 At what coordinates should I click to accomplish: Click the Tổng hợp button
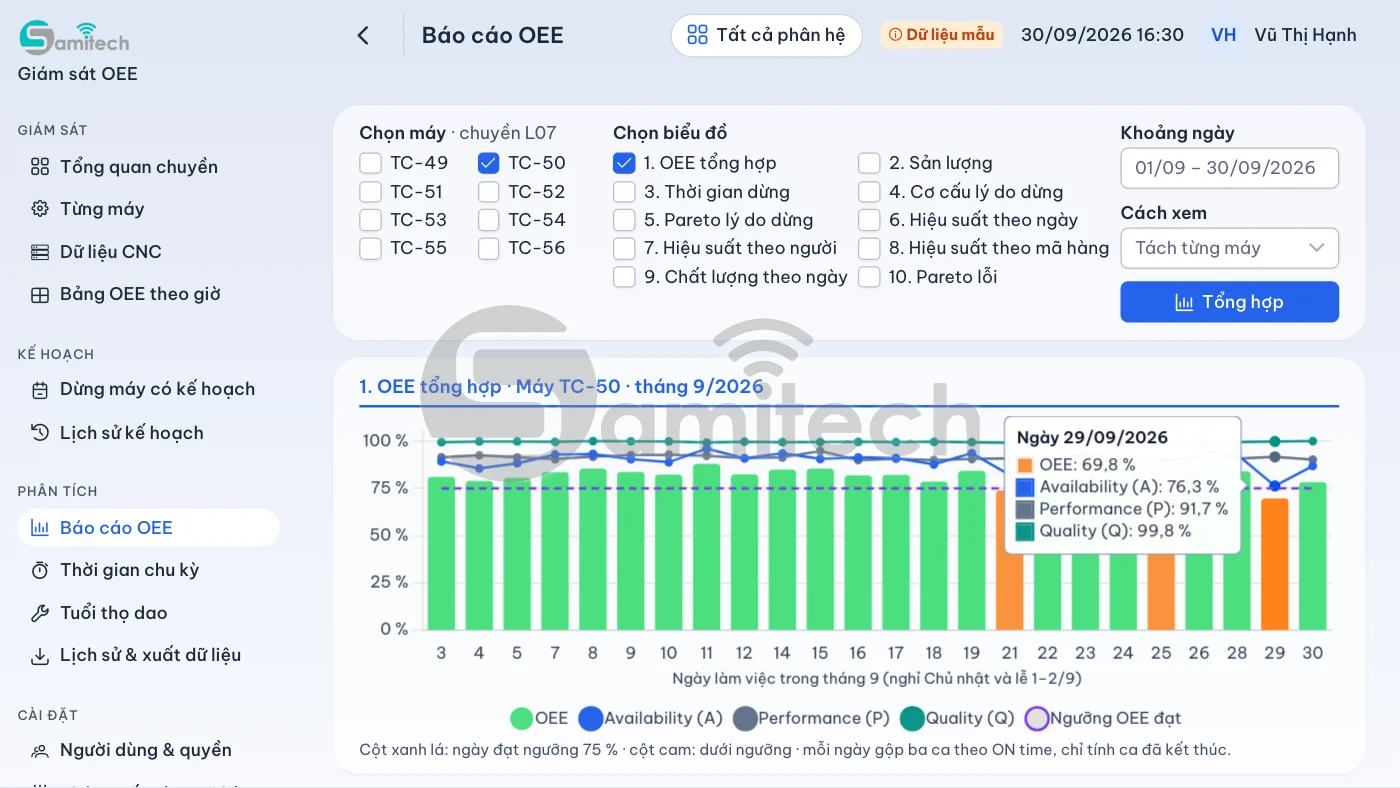coord(1229,302)
